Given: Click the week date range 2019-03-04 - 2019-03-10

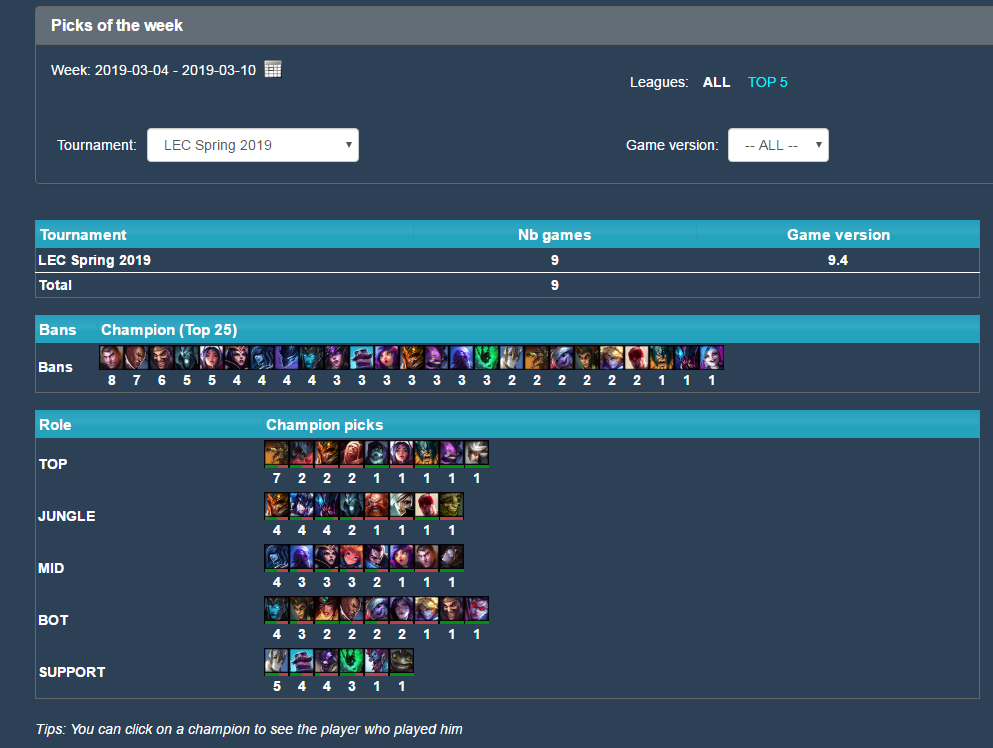Looking at the screenshot, I should click(175, 70).
